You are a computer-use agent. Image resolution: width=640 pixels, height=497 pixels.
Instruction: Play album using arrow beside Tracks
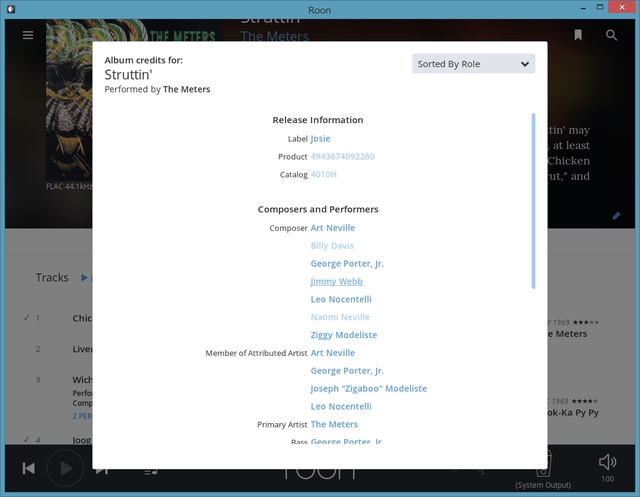pos(84,277)
